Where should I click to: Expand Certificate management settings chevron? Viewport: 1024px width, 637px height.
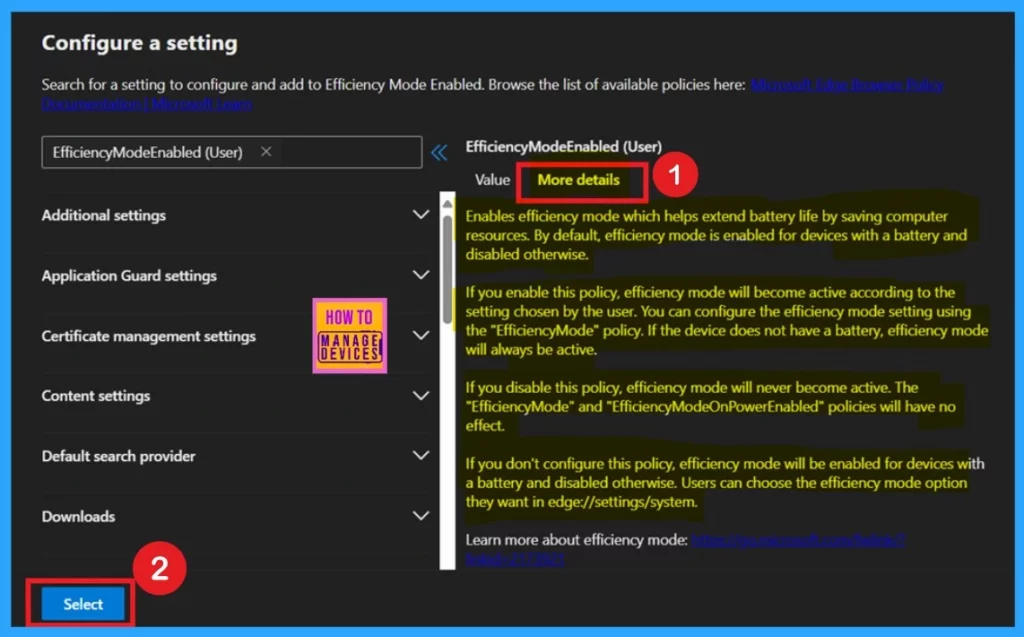click(x=421, y=335)
